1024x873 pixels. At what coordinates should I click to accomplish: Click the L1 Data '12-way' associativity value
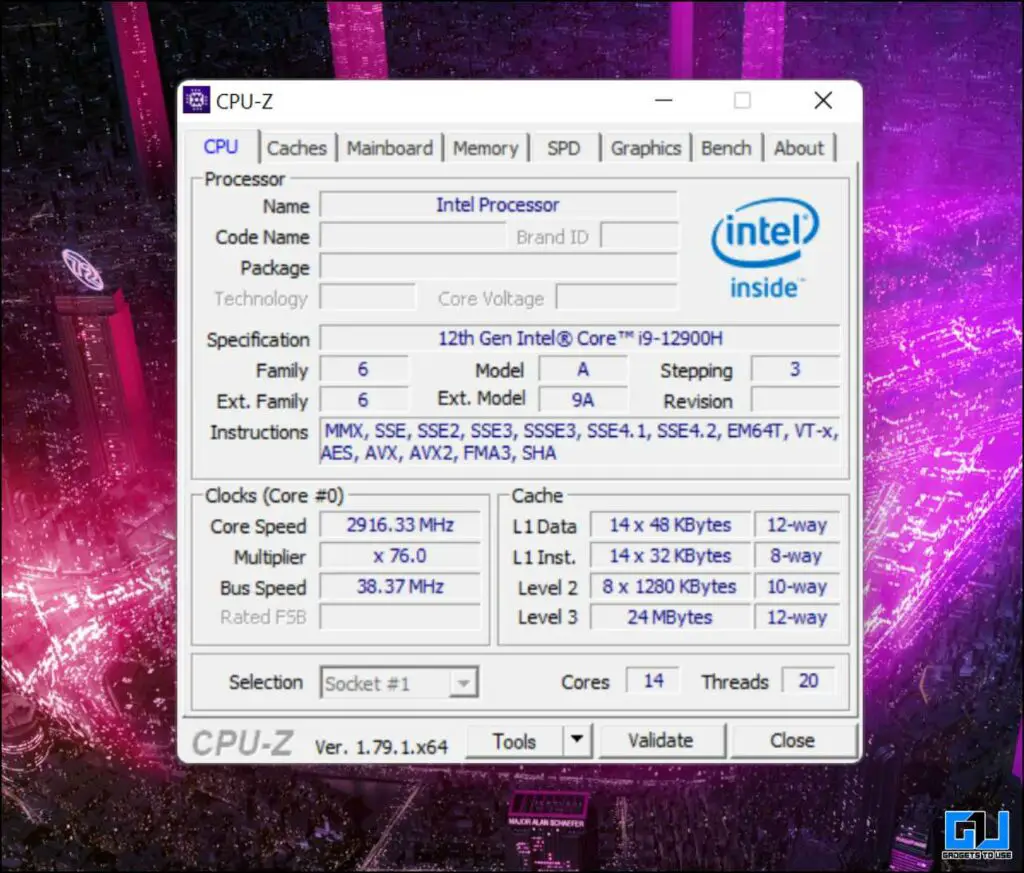pyautogui.click(x=797, y=525)
